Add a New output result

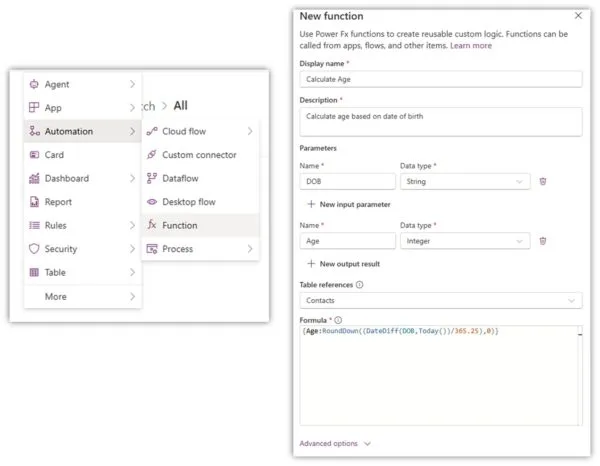pos(344,264)
